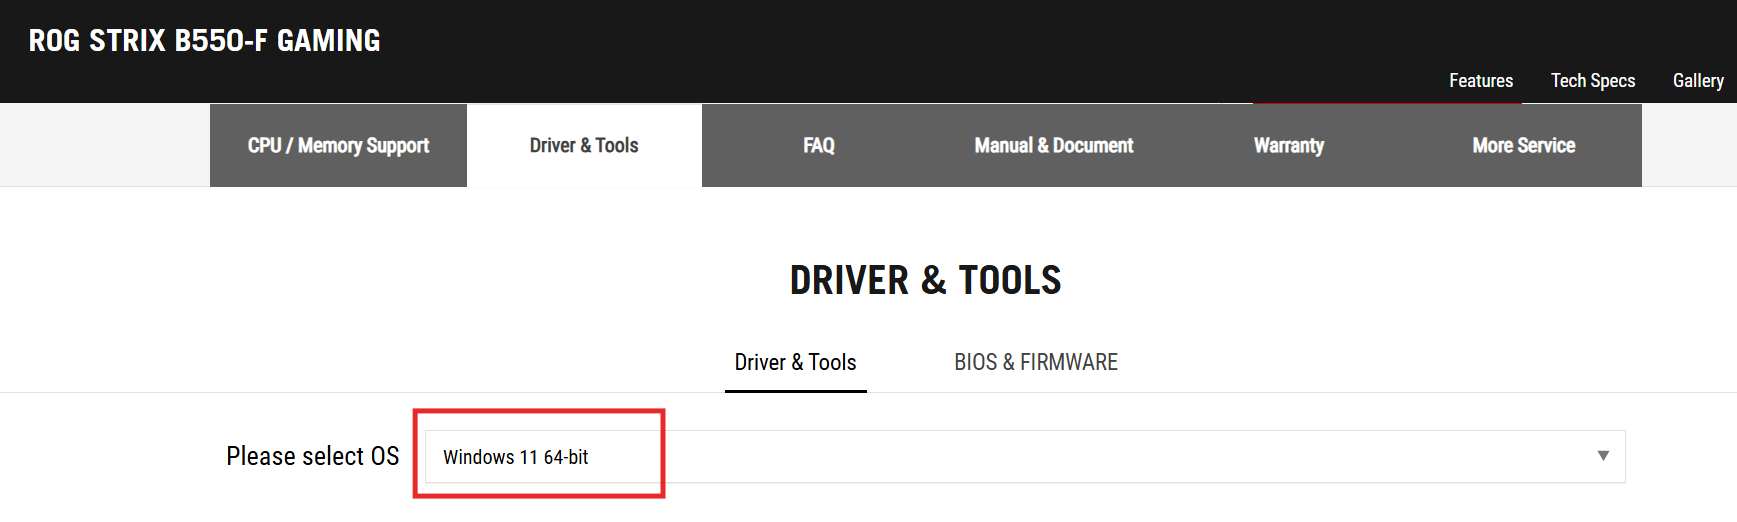
Task: Open the Warranty tab
Action: tap(1289, 145)
